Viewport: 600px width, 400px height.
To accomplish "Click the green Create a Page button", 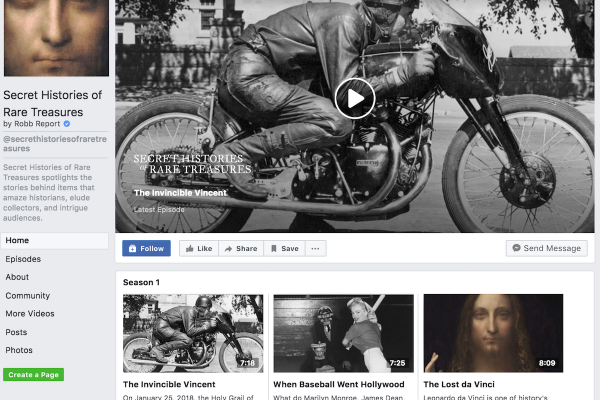I will pos(33,374).
